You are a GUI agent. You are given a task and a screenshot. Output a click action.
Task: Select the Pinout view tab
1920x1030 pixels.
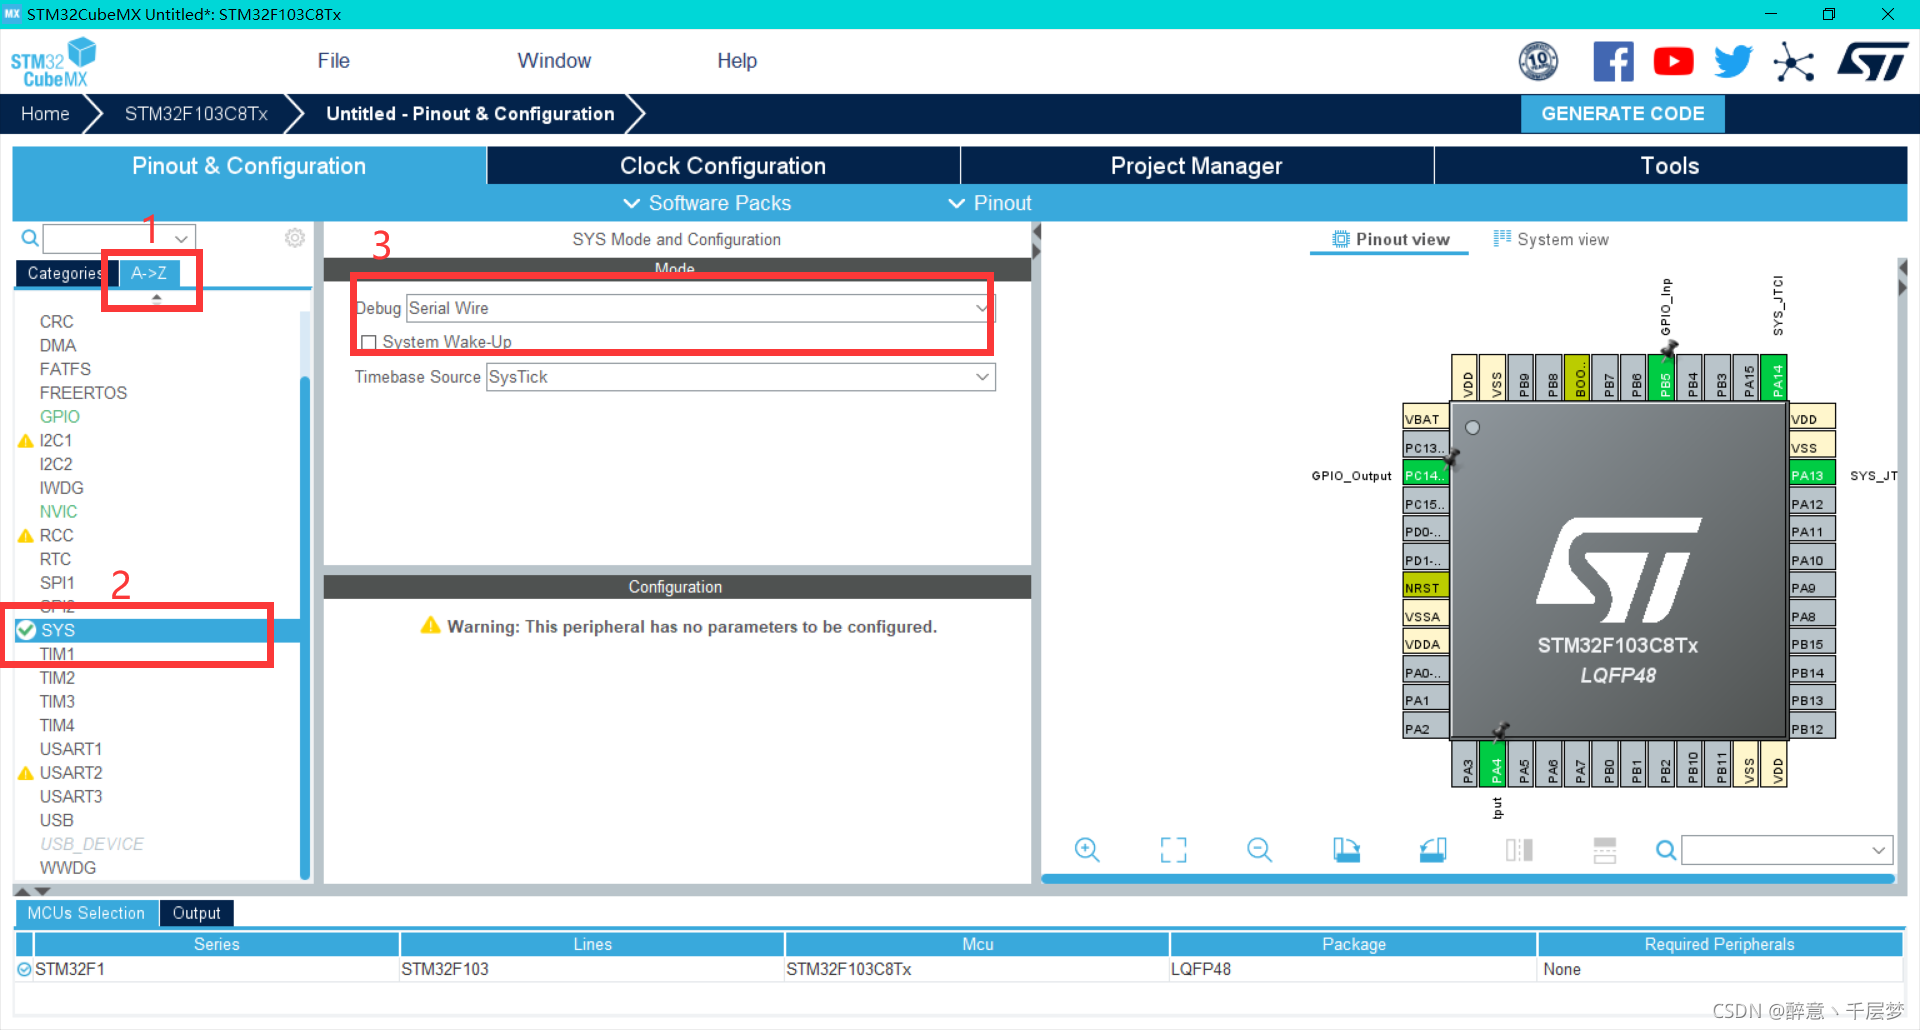1390,239
